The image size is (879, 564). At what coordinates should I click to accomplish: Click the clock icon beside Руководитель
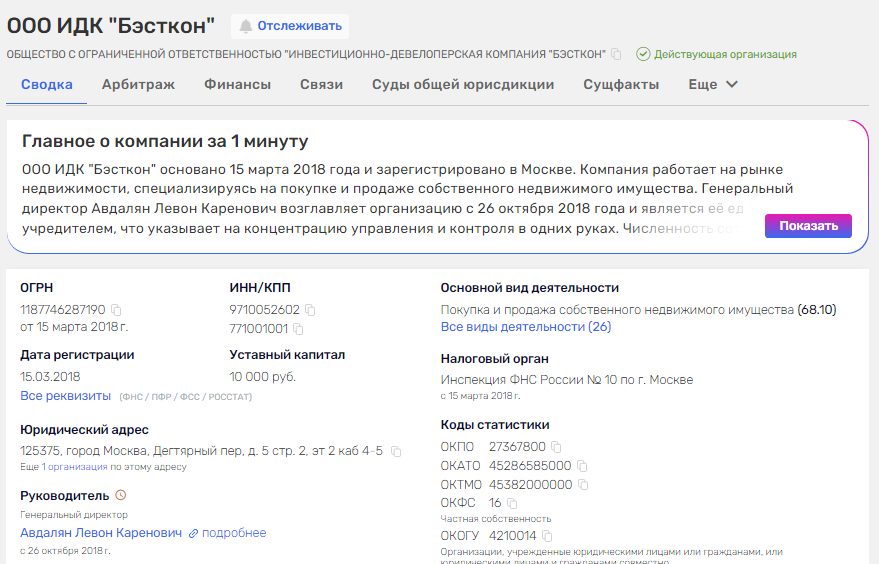pyautogui.click(x=121, y=494)
